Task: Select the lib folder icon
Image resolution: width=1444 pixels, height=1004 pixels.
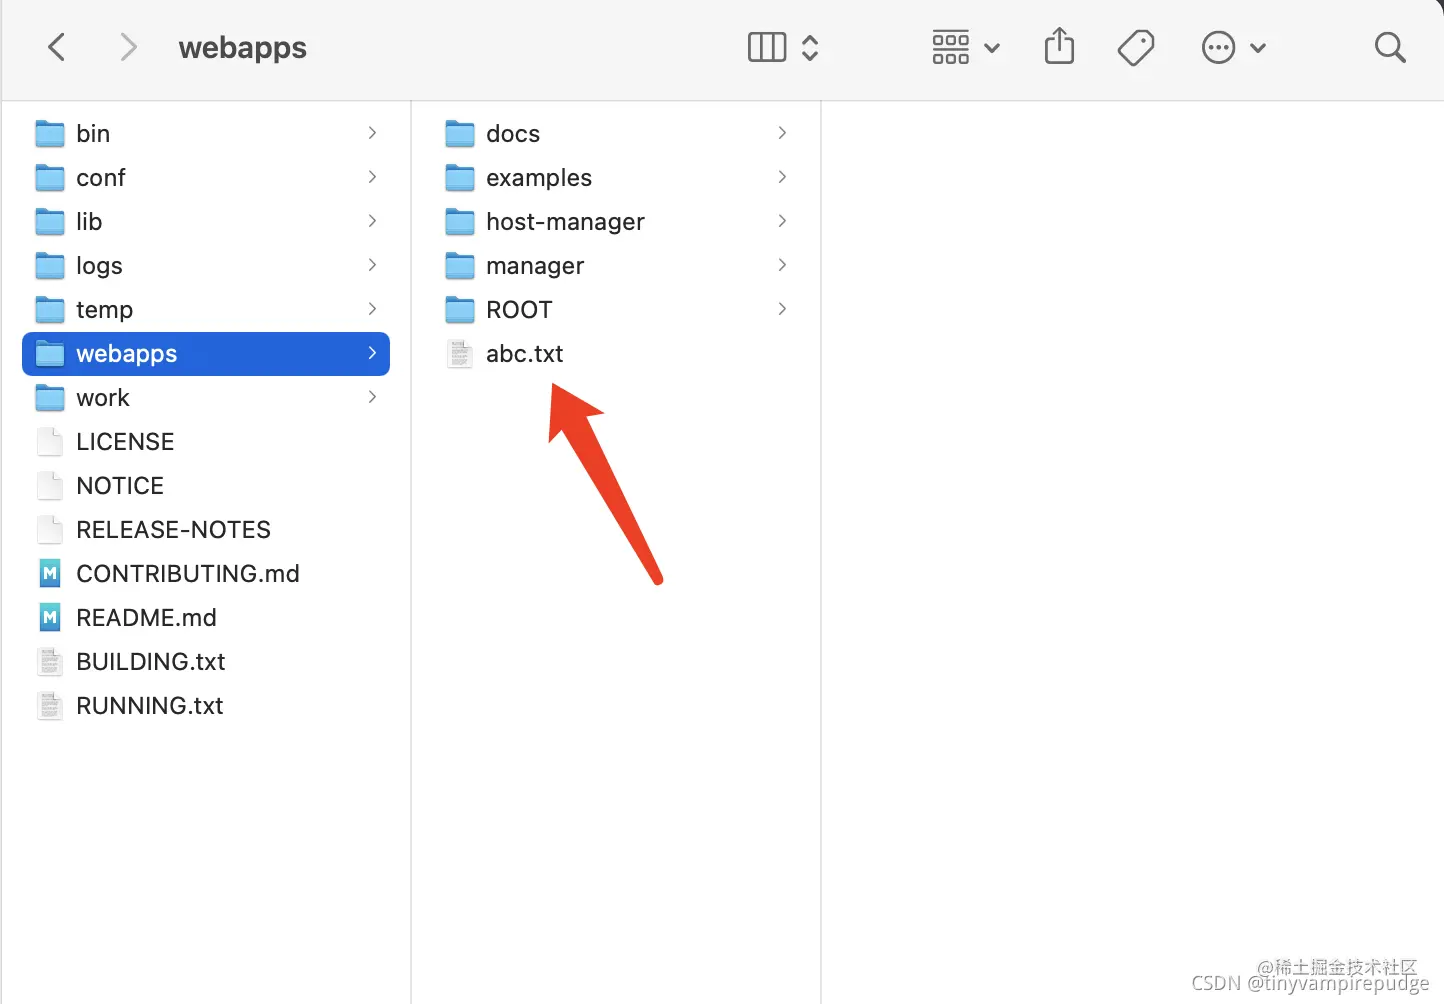Action: coord(50,221)
